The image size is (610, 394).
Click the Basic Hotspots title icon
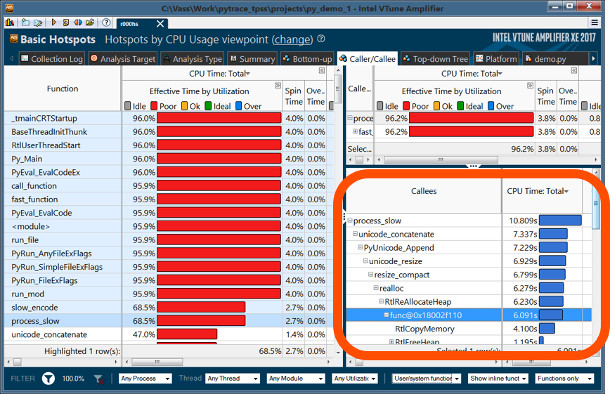click(14, 39)
